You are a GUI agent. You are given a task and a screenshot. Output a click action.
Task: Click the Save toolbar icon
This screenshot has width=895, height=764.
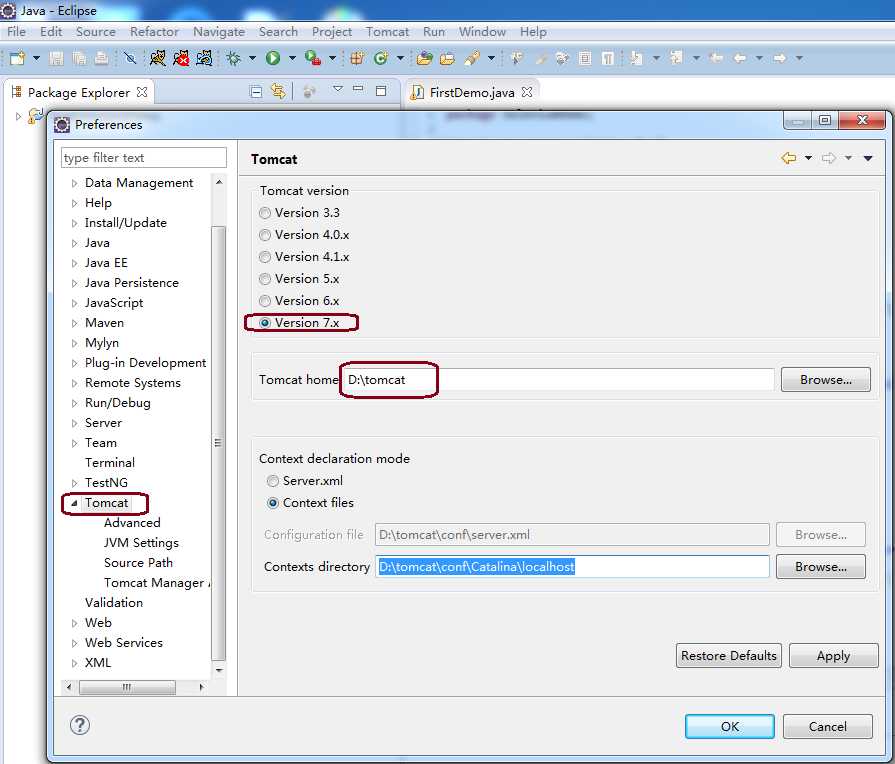coord(56,58)
